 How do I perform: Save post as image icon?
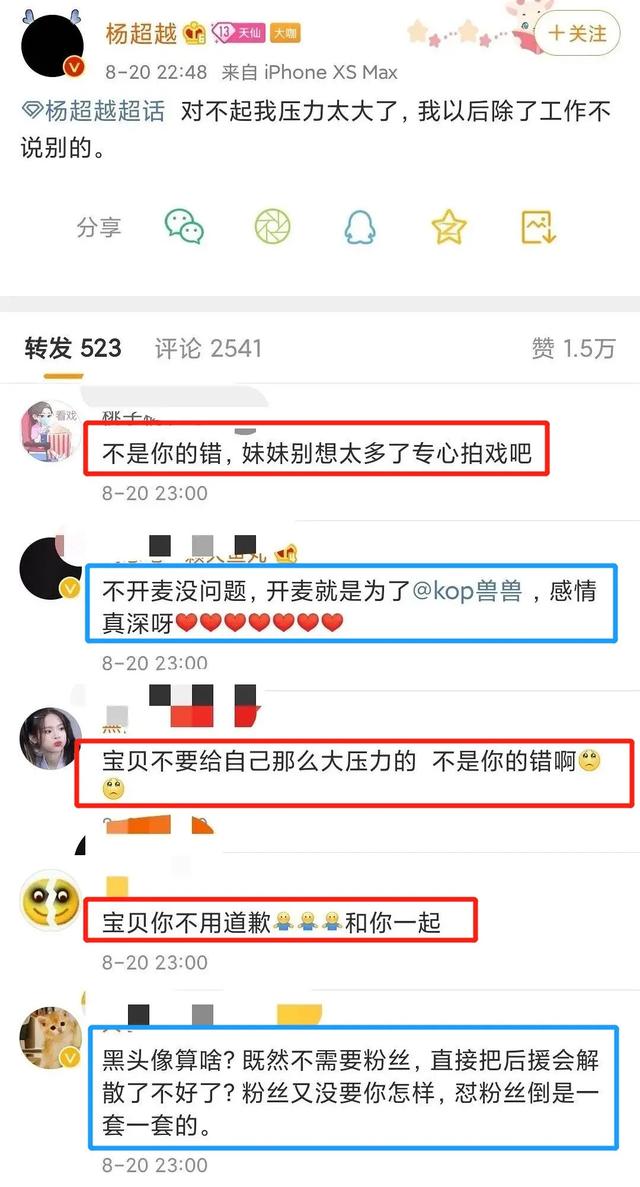539,227
